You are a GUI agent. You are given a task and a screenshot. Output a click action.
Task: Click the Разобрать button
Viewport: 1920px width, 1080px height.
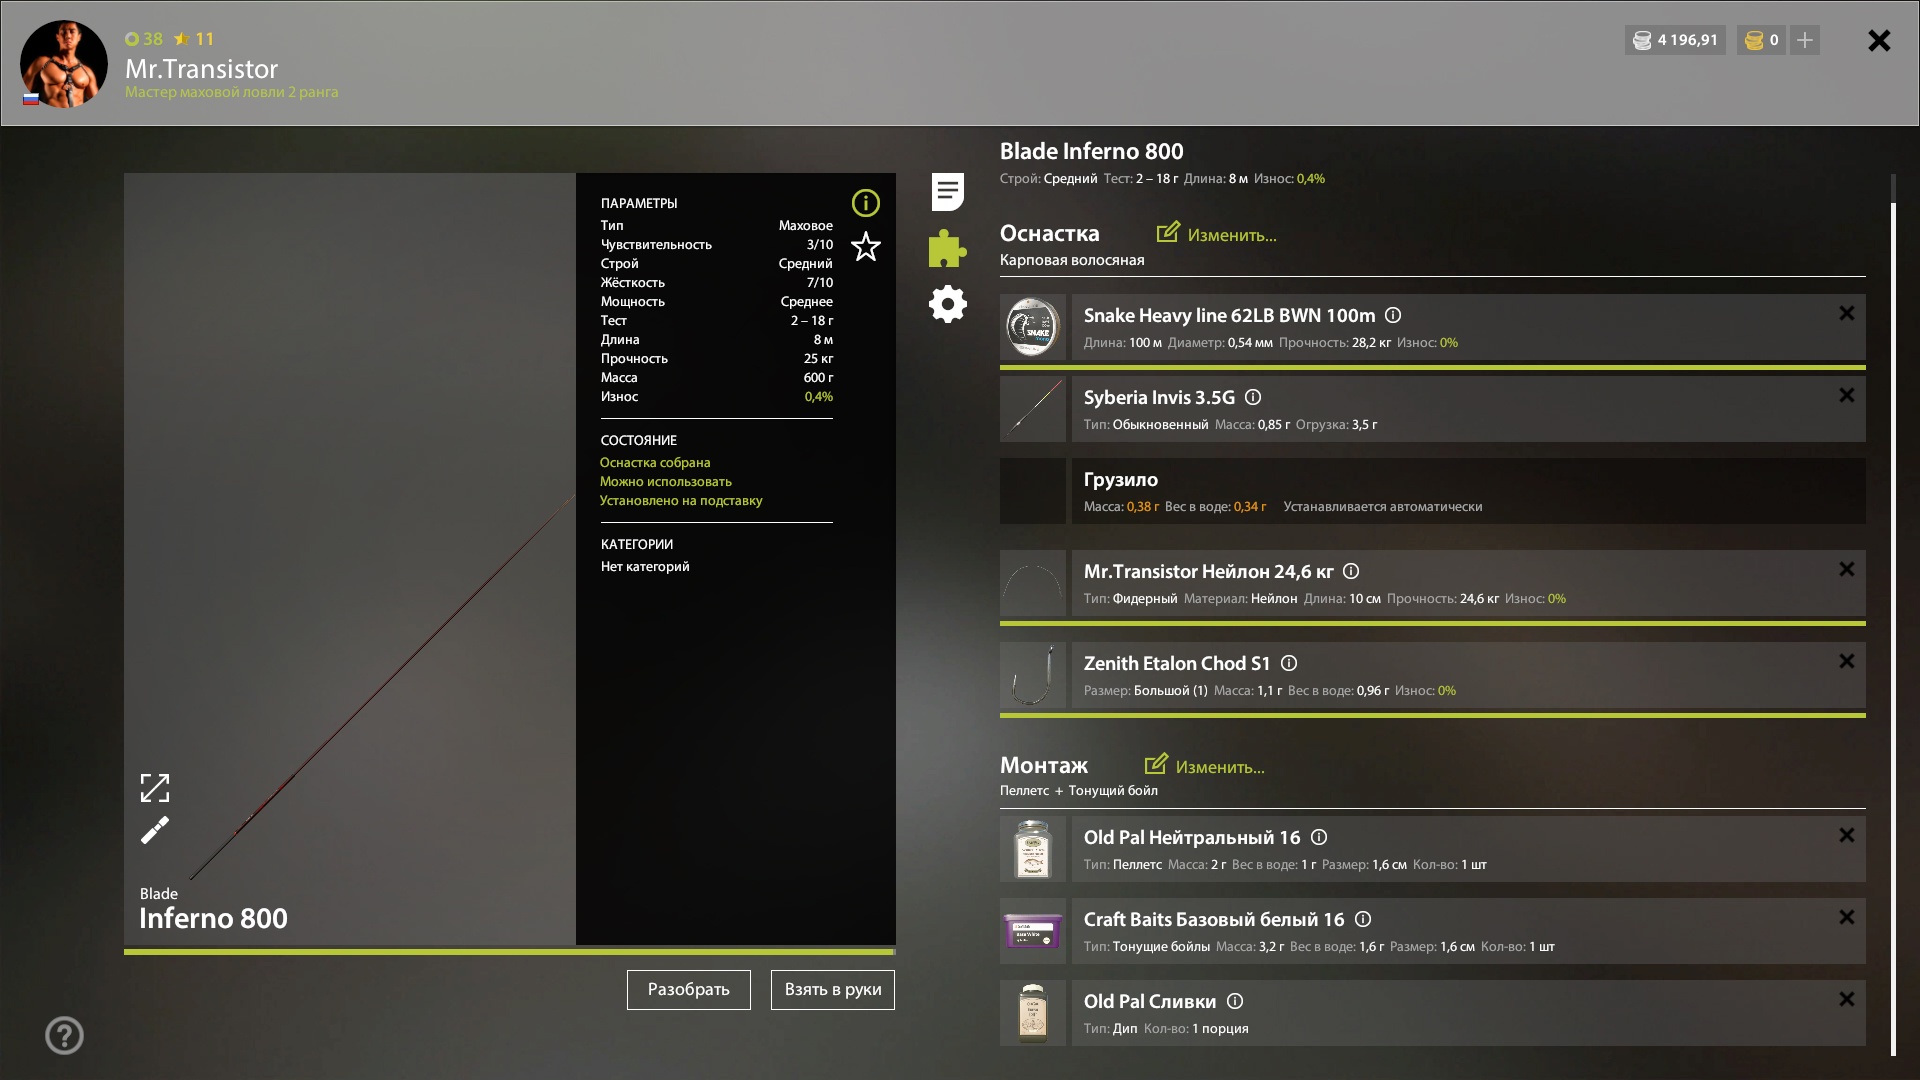point(689,990)
